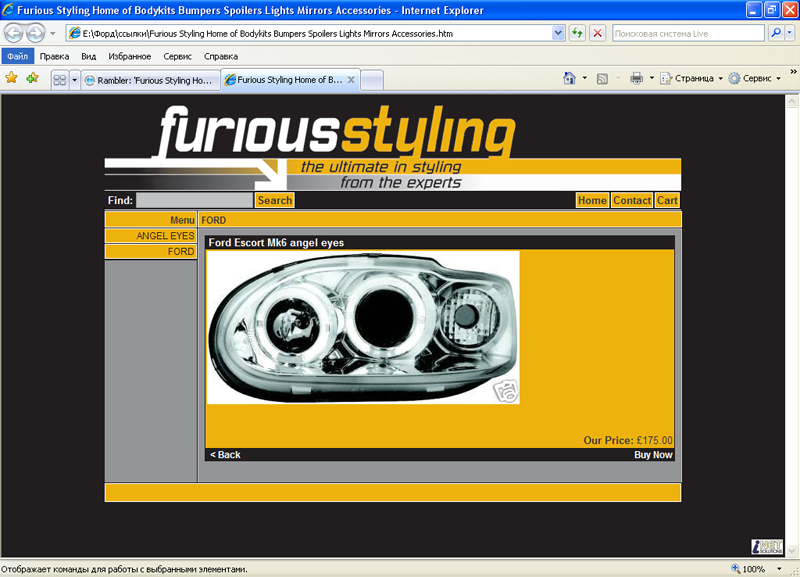Click the red Stop loading icon
800x577 pixels.
coord(597,34)
